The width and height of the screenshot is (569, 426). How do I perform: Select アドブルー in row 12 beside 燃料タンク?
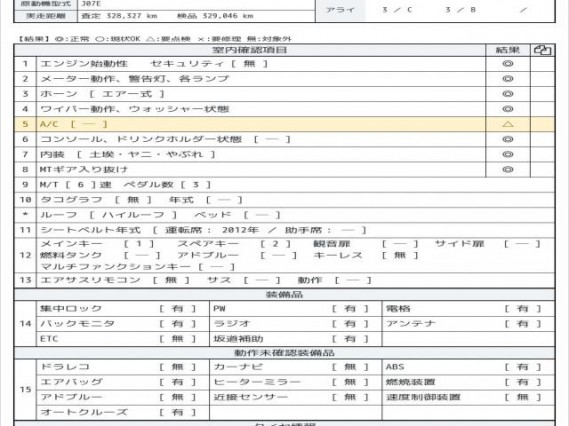point(237,255)
